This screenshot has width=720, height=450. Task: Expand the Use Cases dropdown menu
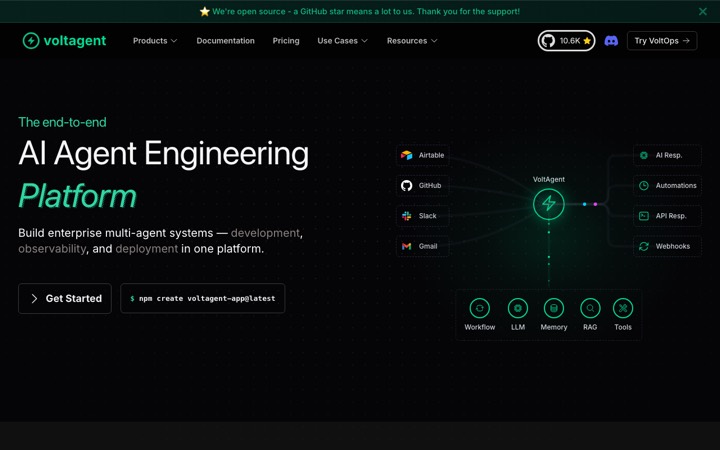343,41
